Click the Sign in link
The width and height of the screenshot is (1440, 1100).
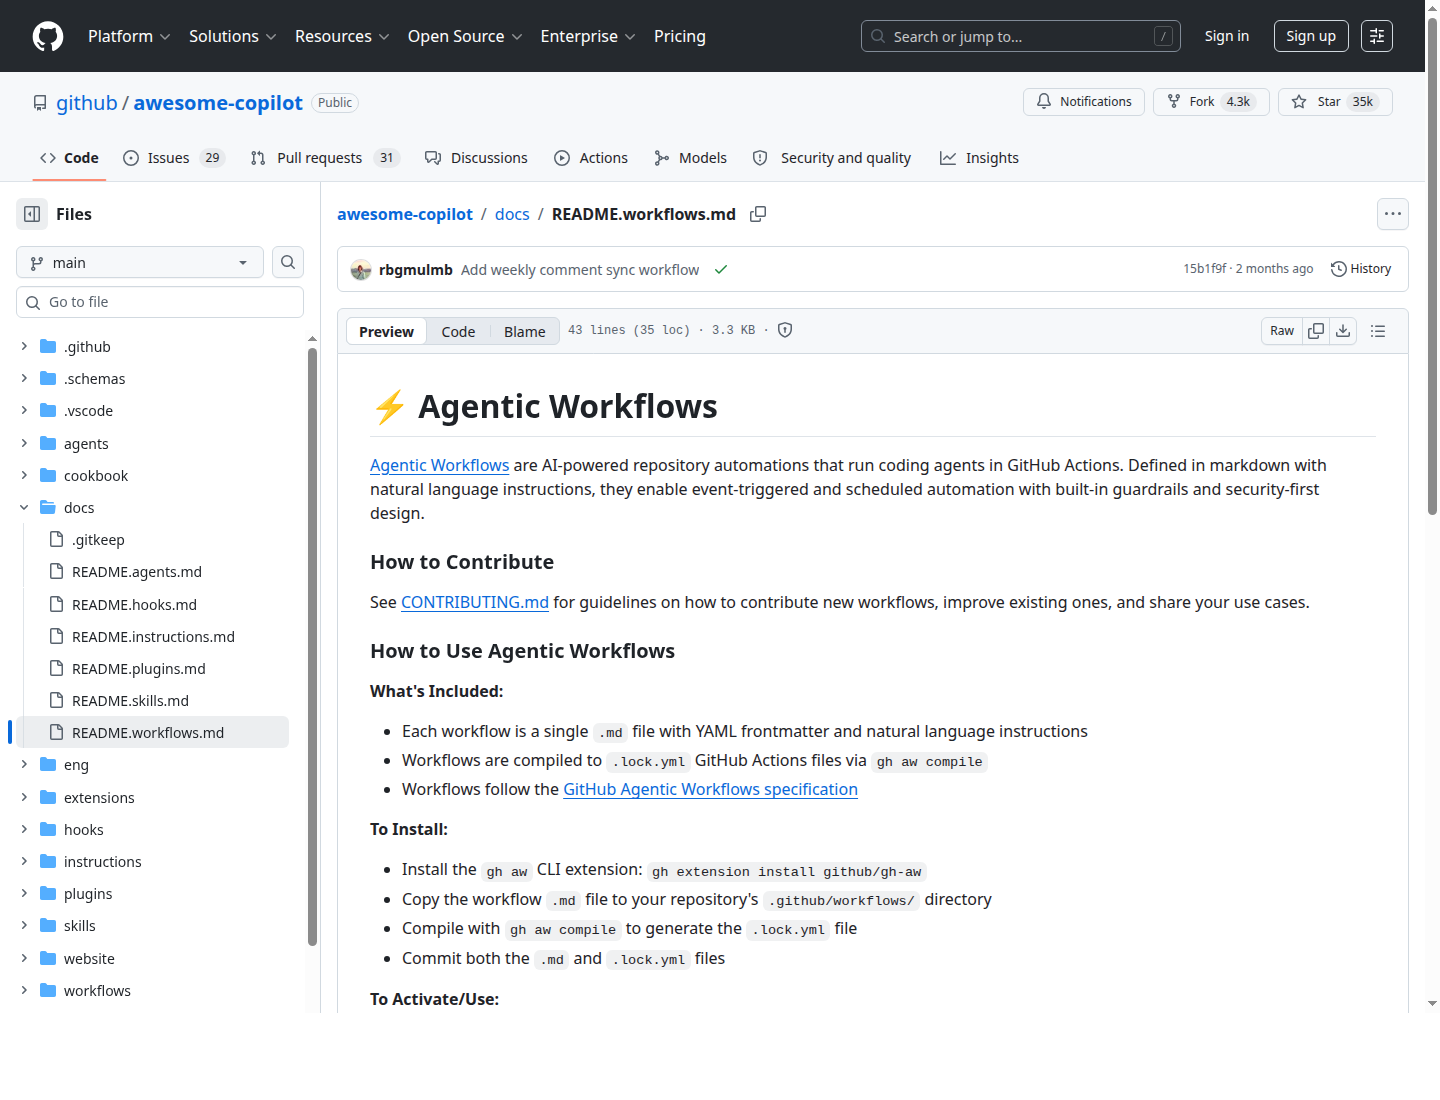(1227, 36)
